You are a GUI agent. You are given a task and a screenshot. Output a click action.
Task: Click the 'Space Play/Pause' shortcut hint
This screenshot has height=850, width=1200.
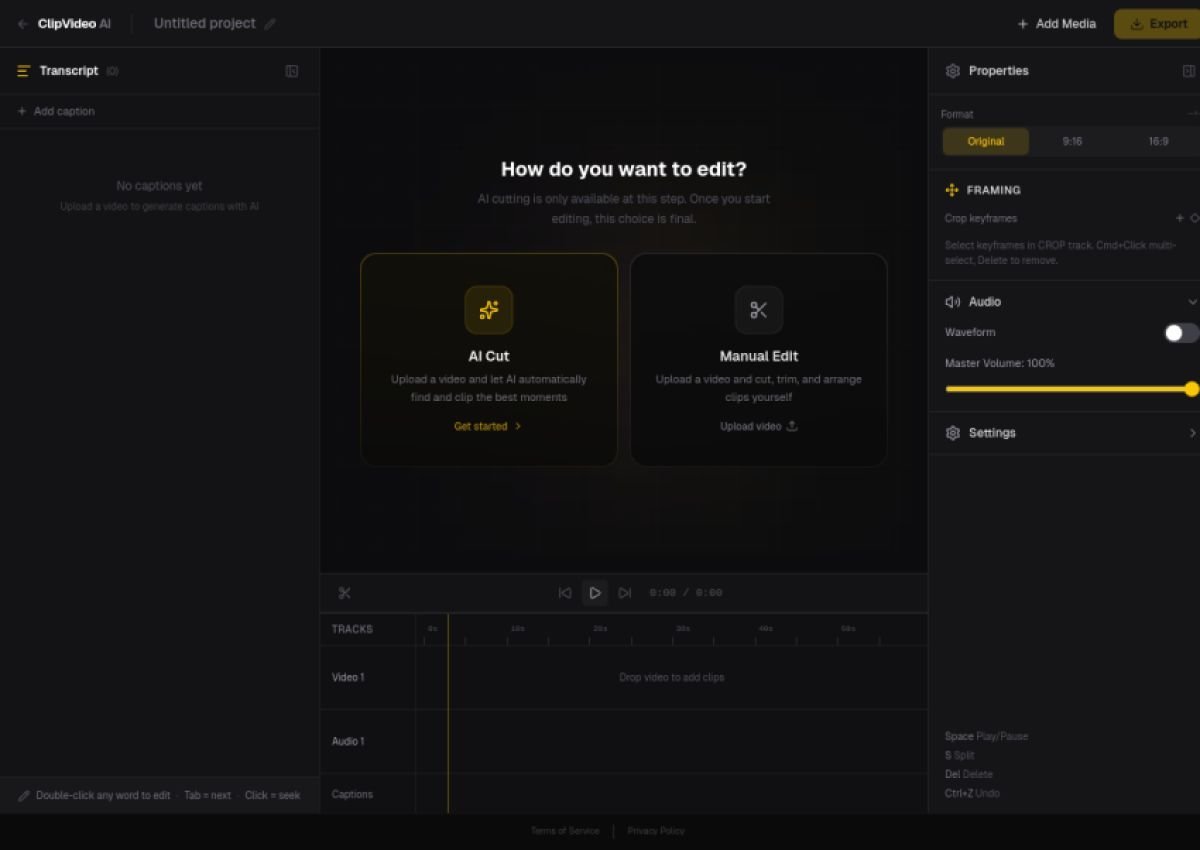[x=986, y=737]
